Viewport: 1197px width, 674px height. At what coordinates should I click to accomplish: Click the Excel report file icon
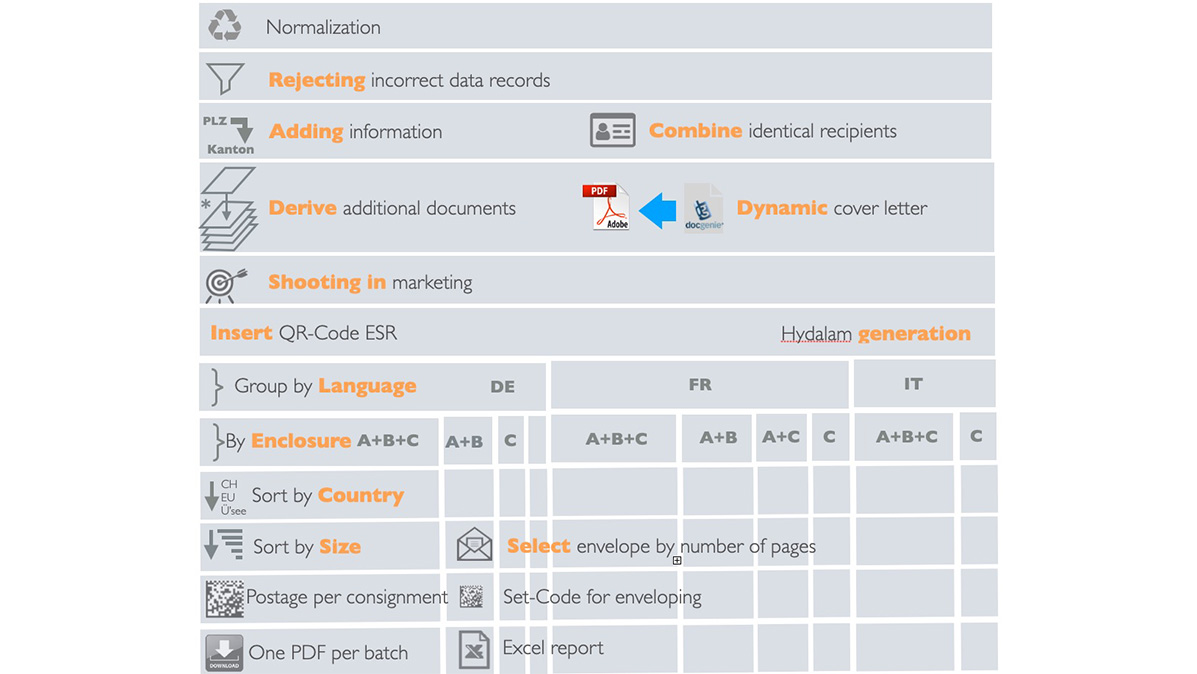click(474, 649)
